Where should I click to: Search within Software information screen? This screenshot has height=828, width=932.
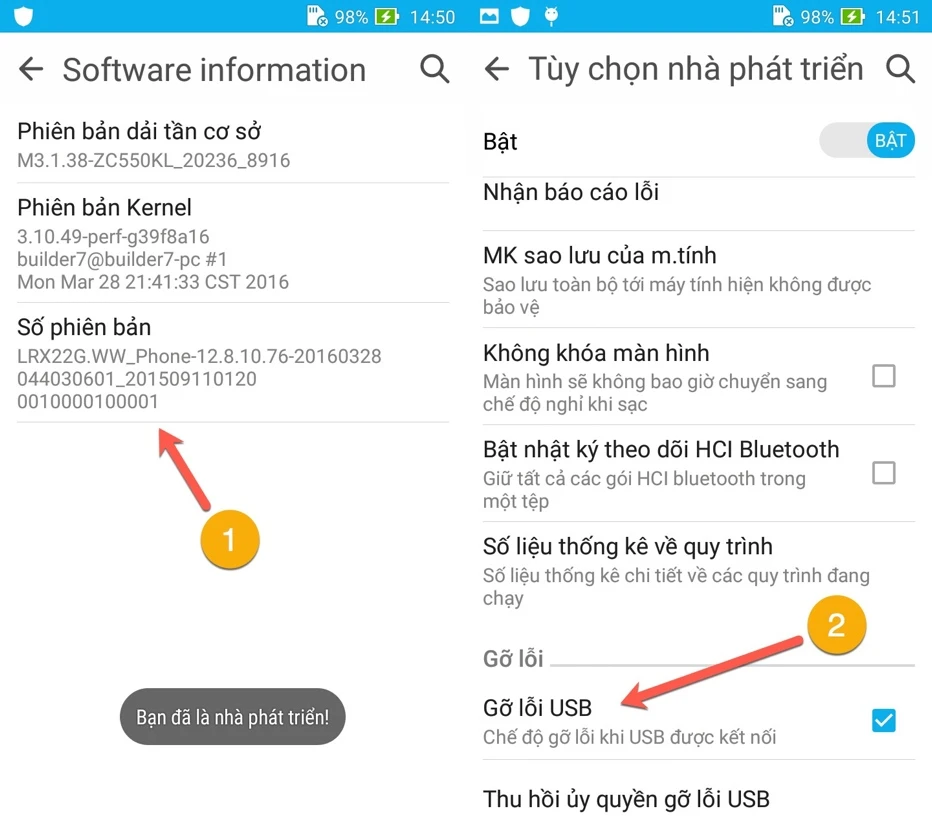point(434,69)
